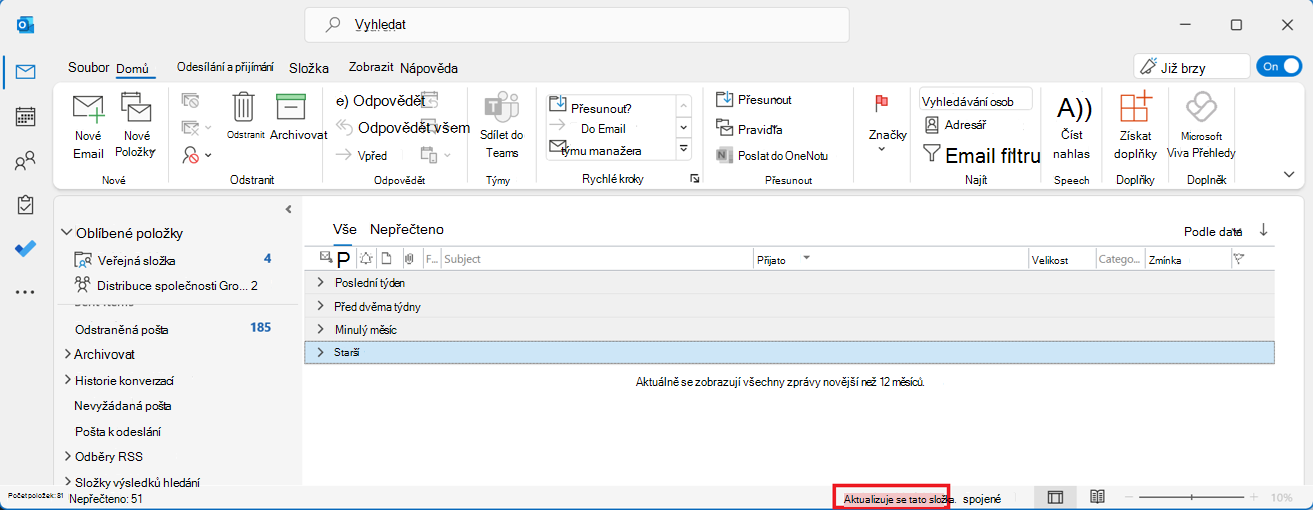
Task: Open the Složka ribbon tab
Action: 309,68
